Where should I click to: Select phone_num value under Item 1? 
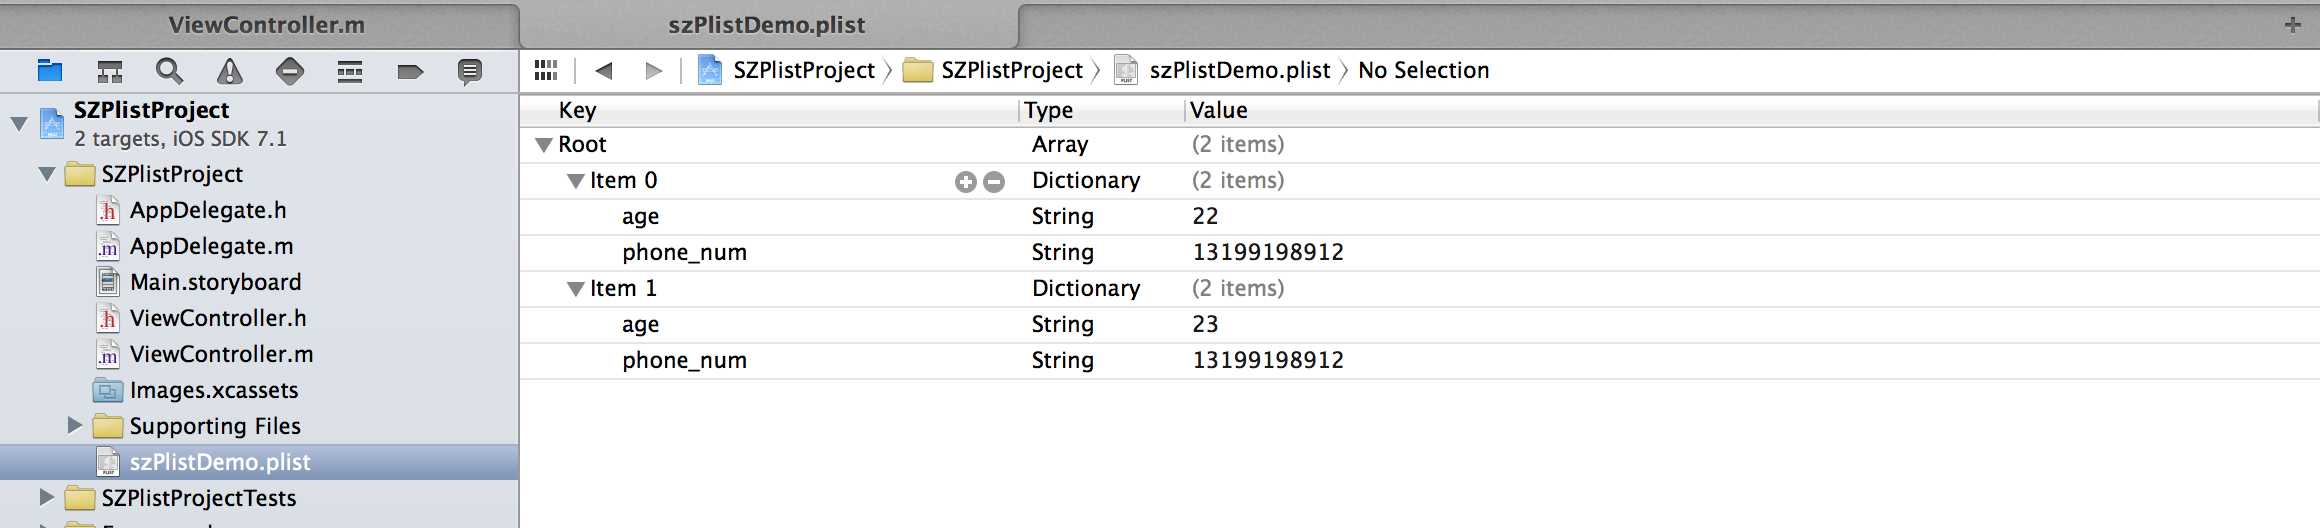coord(1268,360)
